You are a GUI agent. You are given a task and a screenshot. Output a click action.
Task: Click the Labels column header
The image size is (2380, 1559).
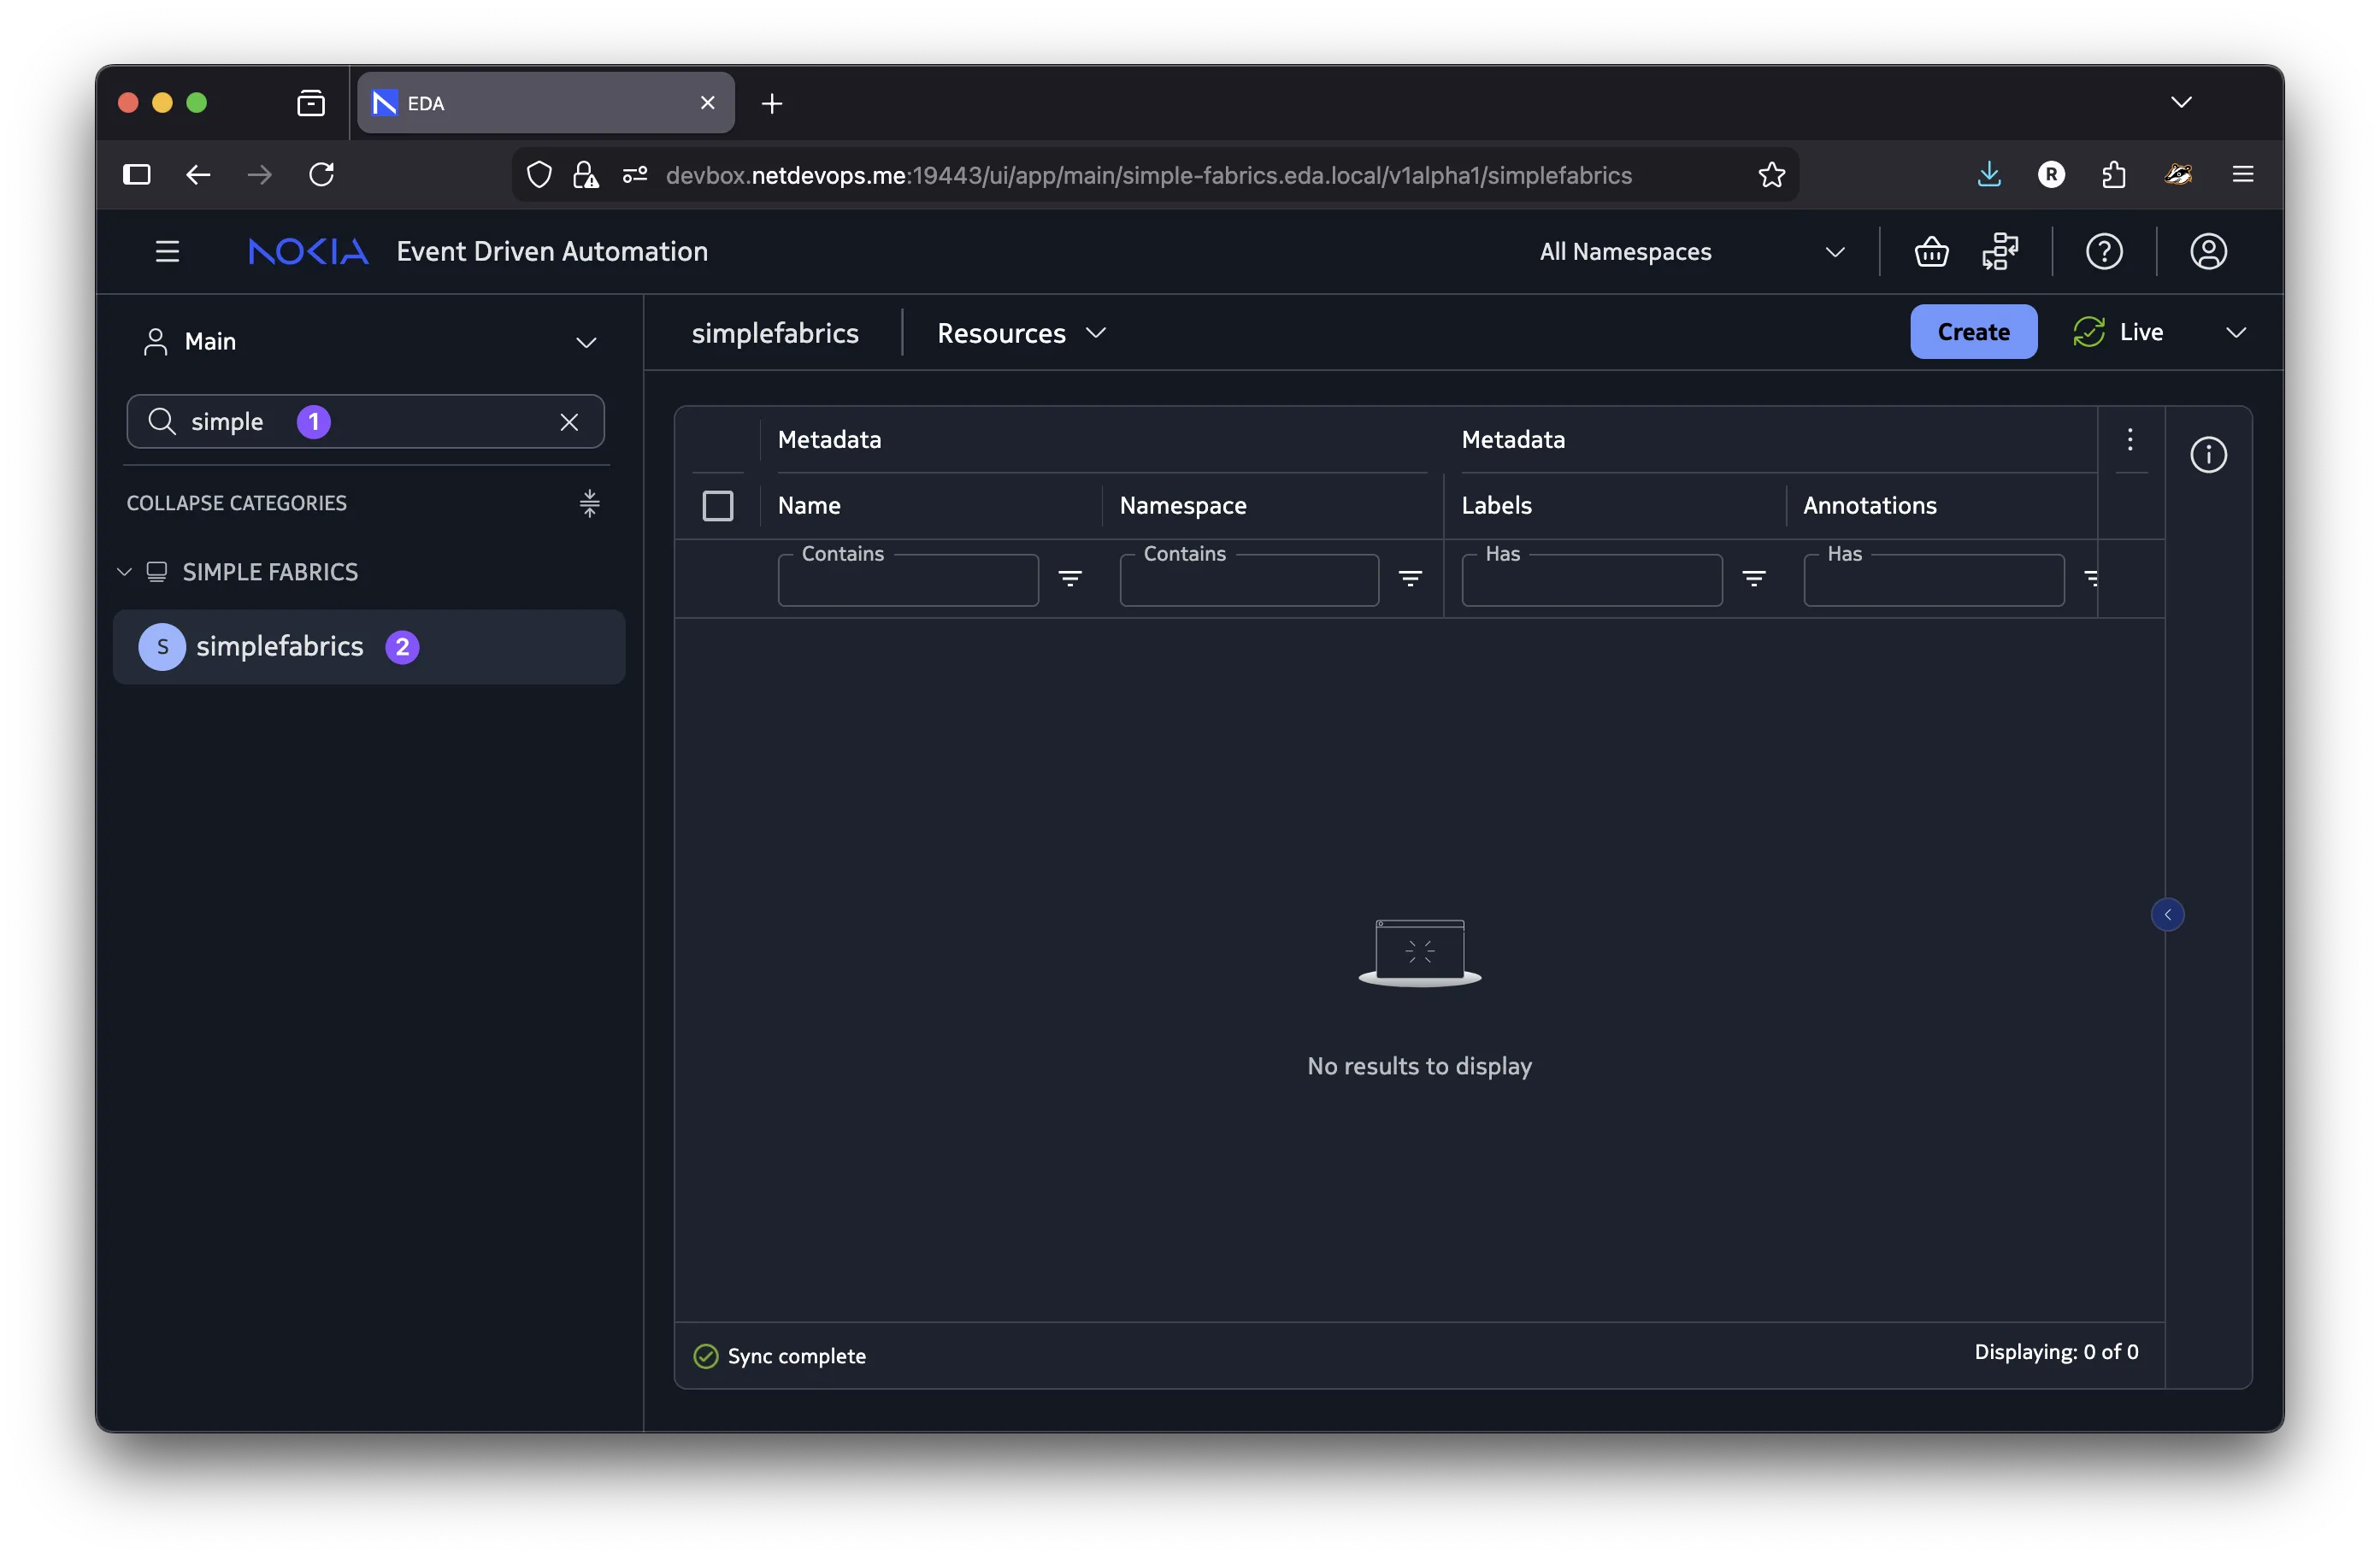point(1496,506)
